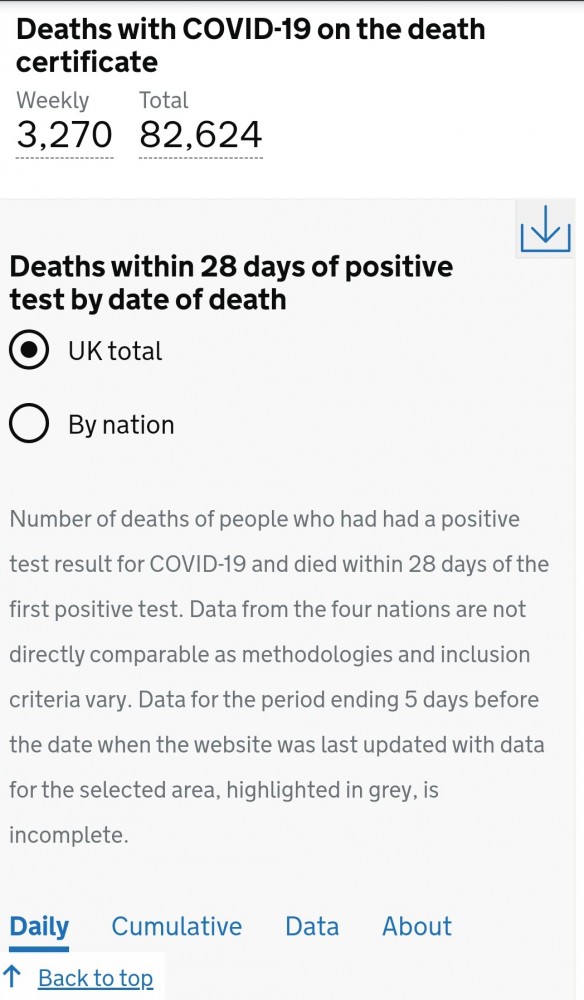Click the Total label above 82,624
584x1000 pixels.
coord(164,101)
